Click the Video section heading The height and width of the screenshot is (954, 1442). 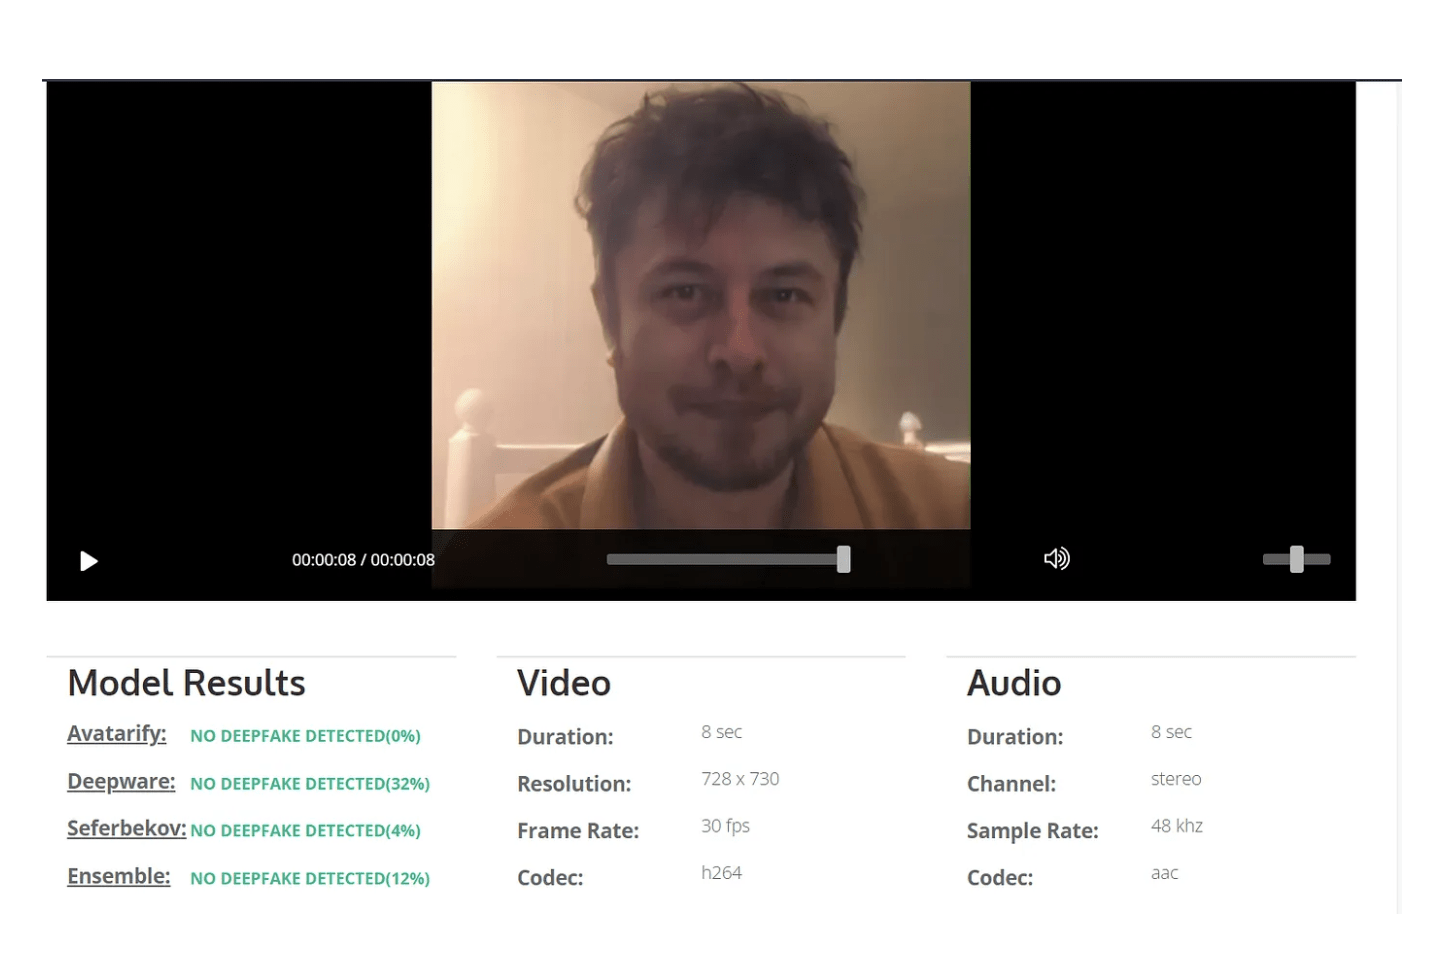564,683
